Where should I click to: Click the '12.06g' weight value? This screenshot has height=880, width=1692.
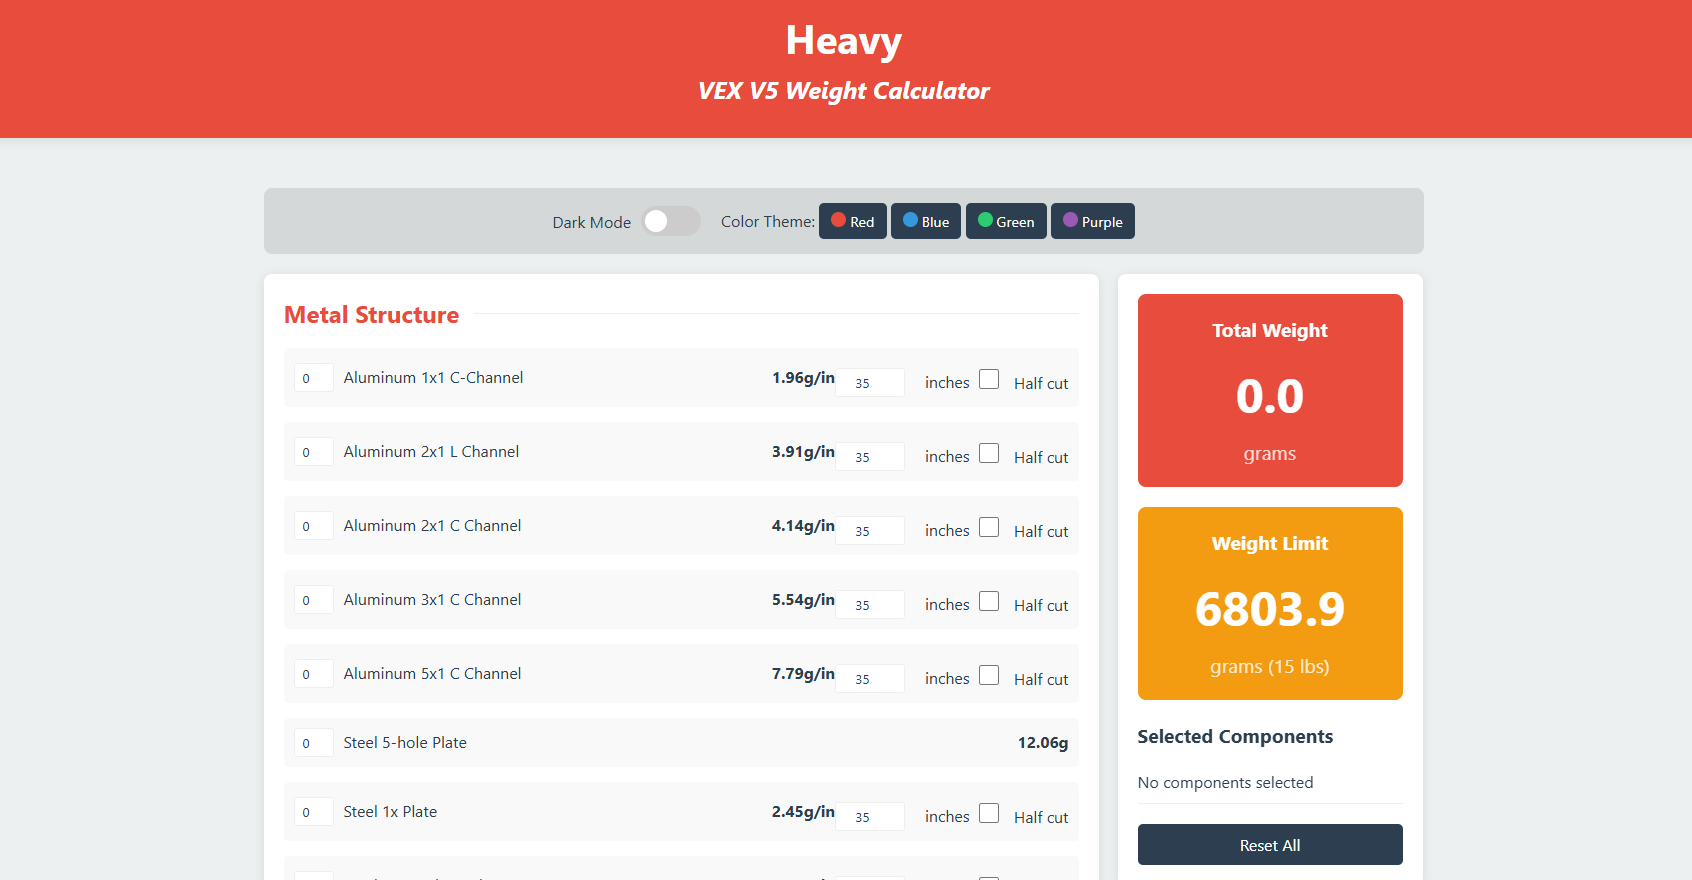tap(1043, 743)
